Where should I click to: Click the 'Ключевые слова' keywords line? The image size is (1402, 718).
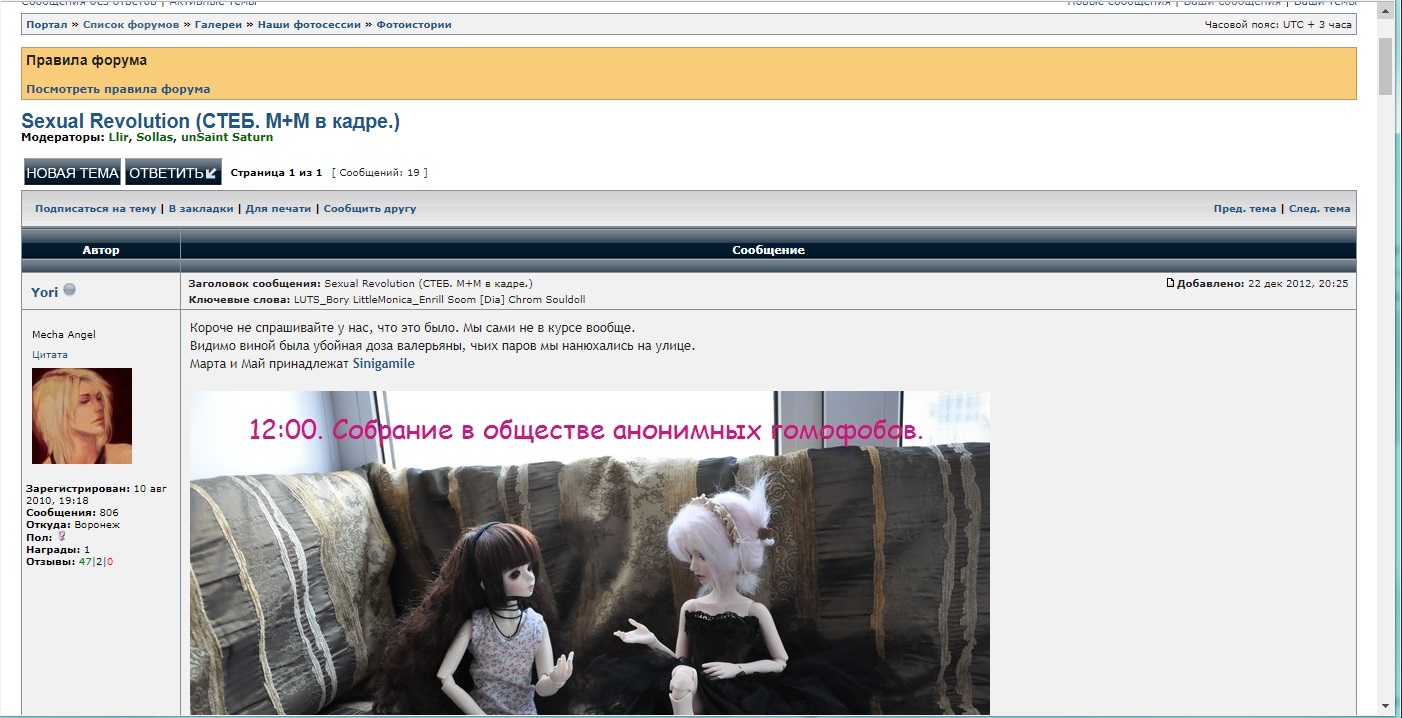click(387, 300)
